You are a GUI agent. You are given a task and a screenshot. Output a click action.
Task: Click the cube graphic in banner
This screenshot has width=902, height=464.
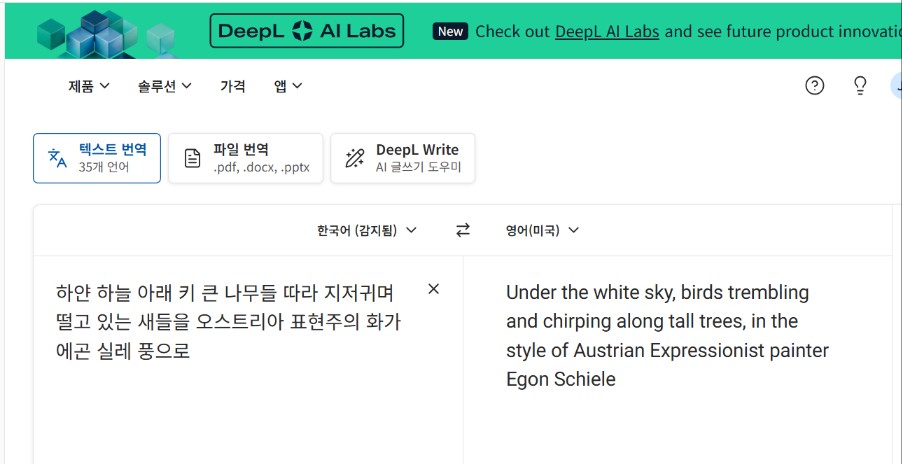pyautogui.click(x=100, y=30)
